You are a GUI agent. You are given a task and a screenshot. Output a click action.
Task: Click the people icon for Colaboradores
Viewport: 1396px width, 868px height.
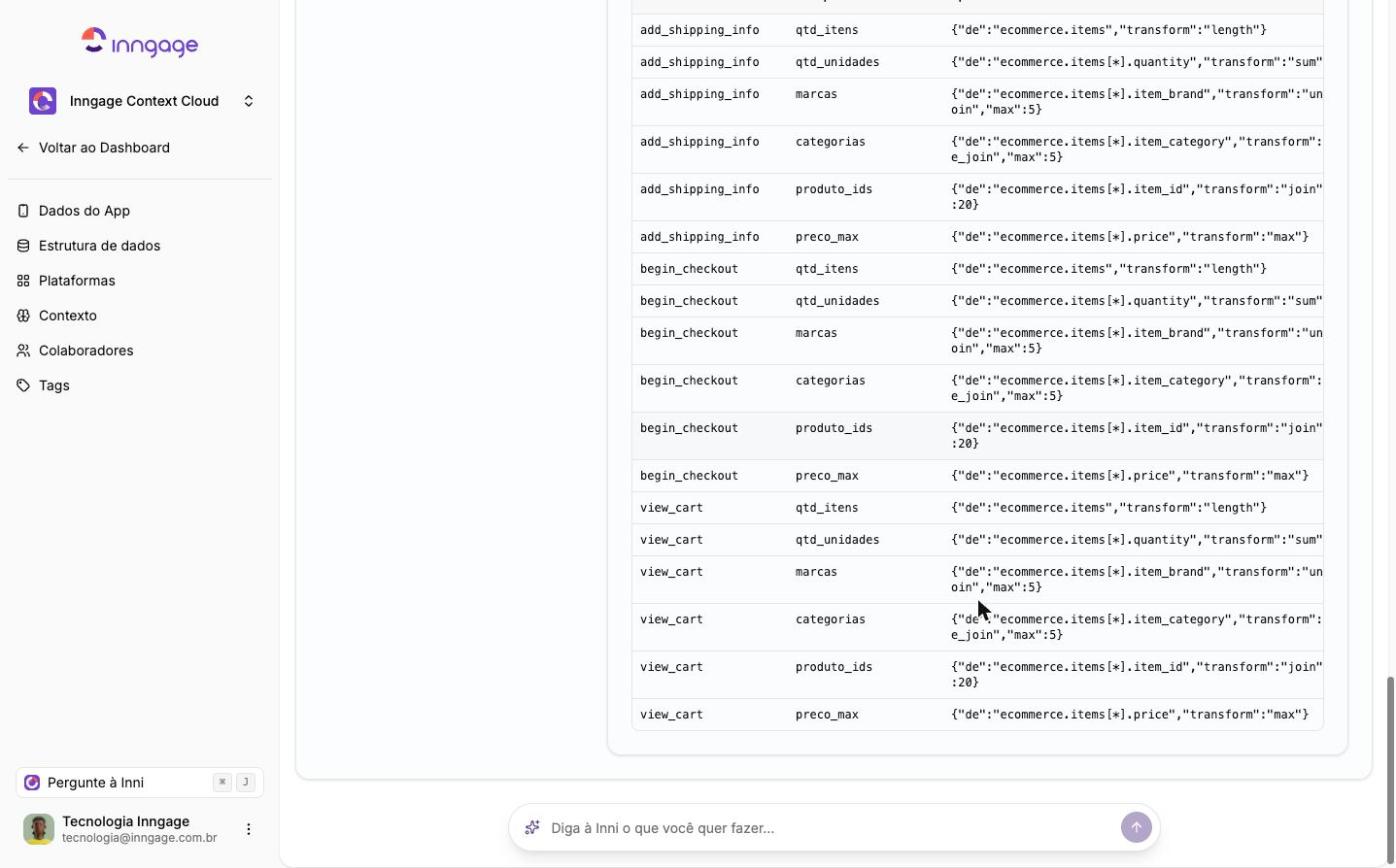click(23, 351)
